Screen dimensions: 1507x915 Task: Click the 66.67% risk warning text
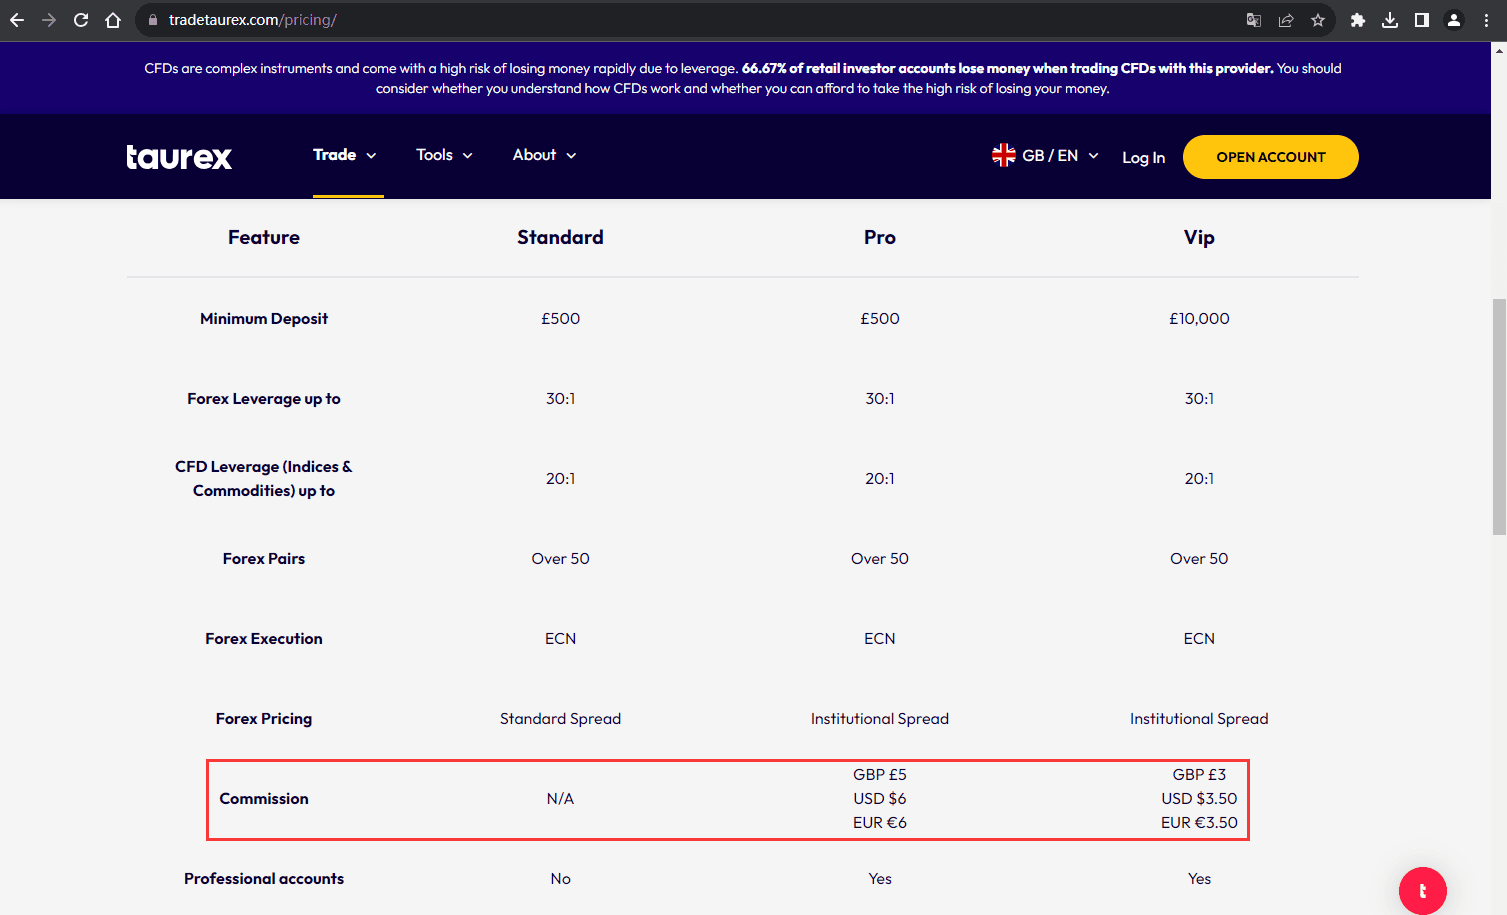point(1007,68)
